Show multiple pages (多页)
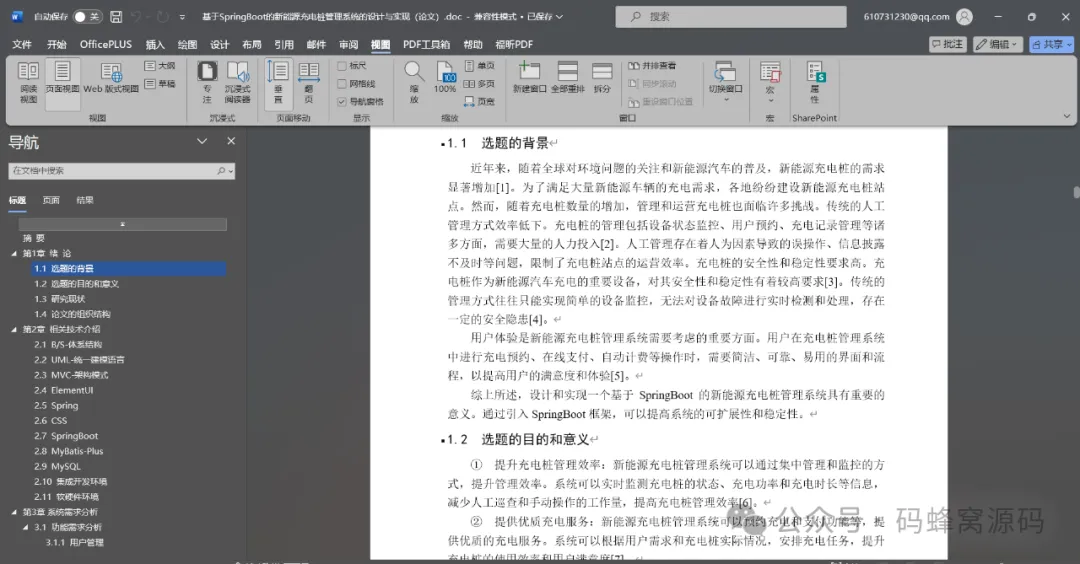The image size is (1080, 564). tap(479, 83)
